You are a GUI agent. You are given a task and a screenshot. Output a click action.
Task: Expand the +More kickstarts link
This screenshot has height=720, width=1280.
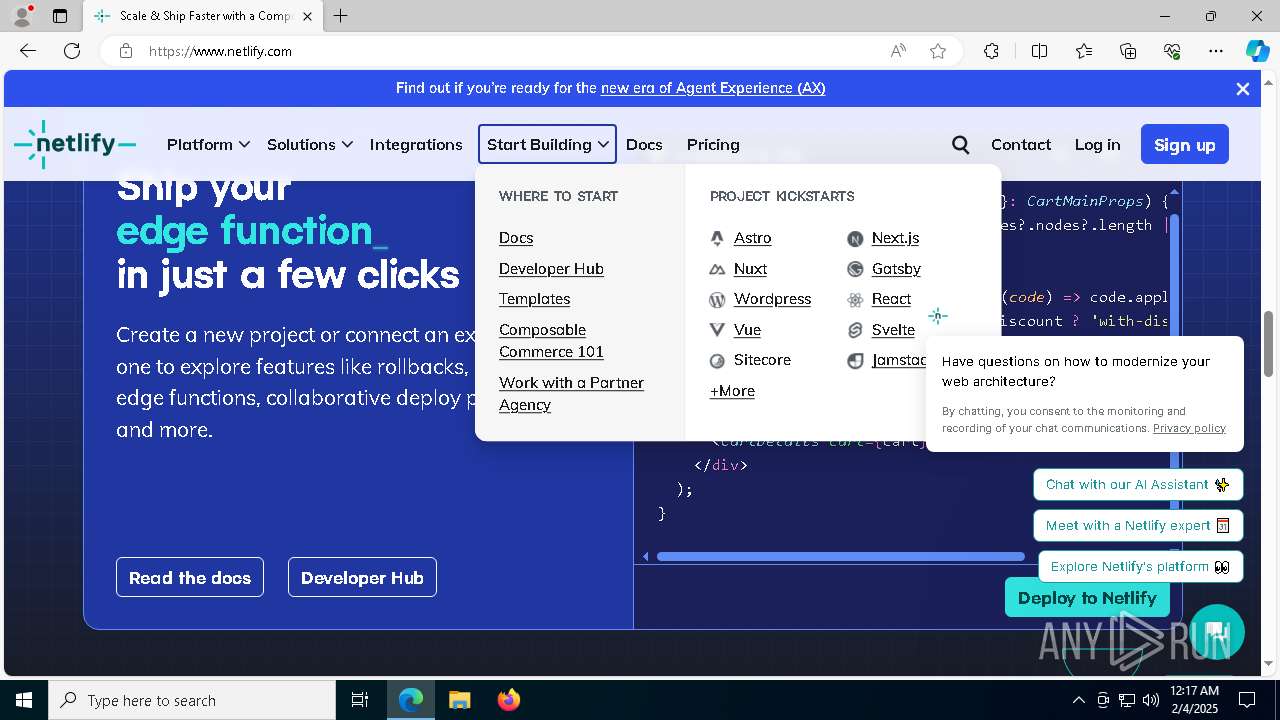(732, 391)
